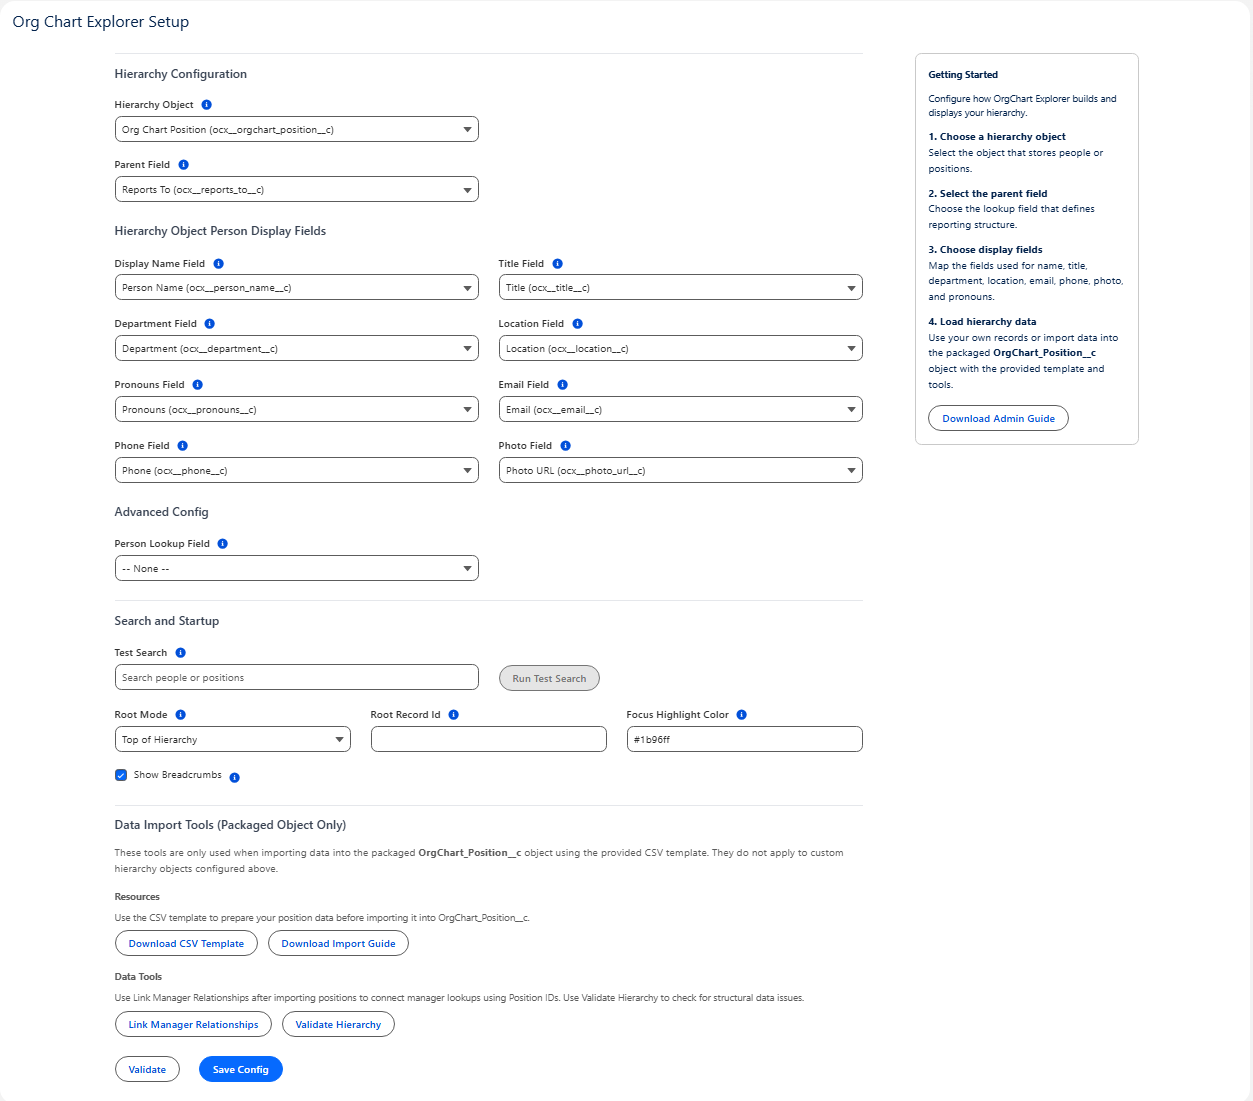Click '3. Choose display fields' step

coord(985,250)
